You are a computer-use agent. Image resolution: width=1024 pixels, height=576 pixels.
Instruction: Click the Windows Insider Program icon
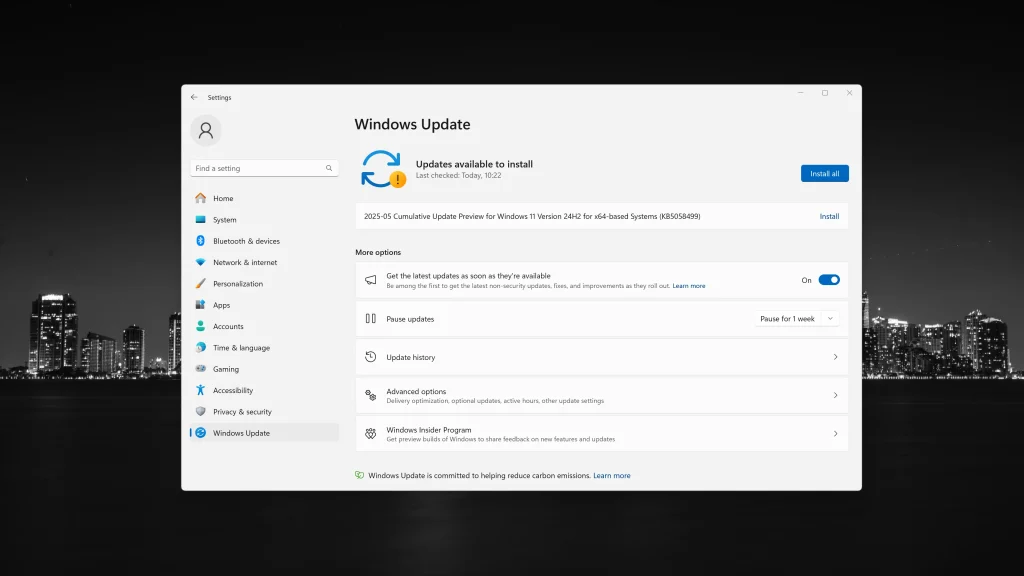pyautogui.click(x=370, y=434)
